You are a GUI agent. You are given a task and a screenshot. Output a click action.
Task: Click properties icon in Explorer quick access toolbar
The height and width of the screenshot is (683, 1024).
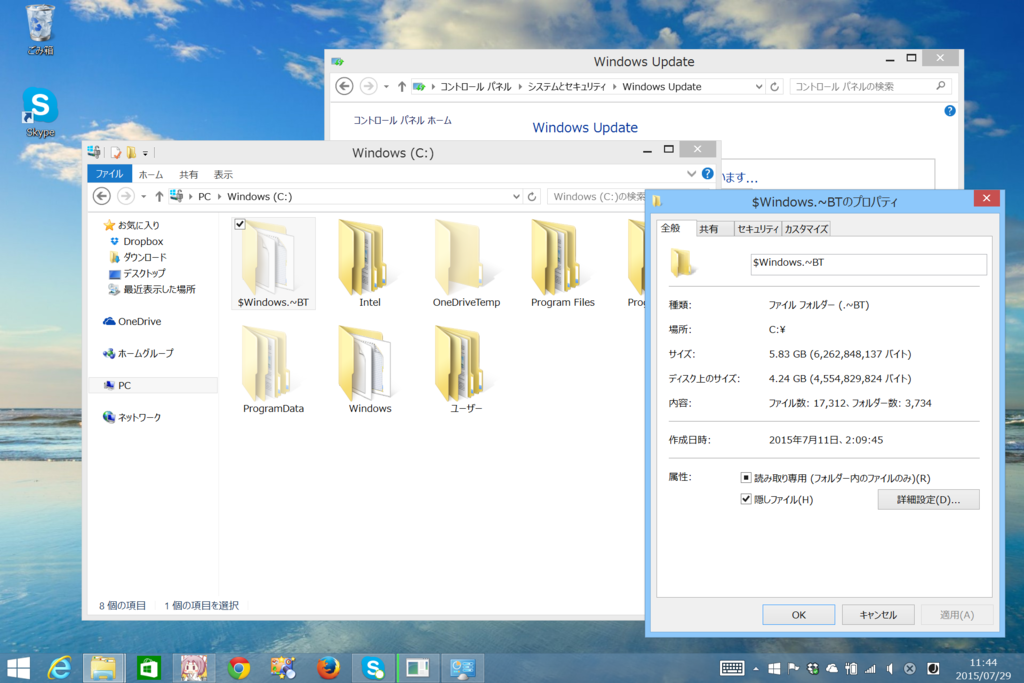[116, 153]
